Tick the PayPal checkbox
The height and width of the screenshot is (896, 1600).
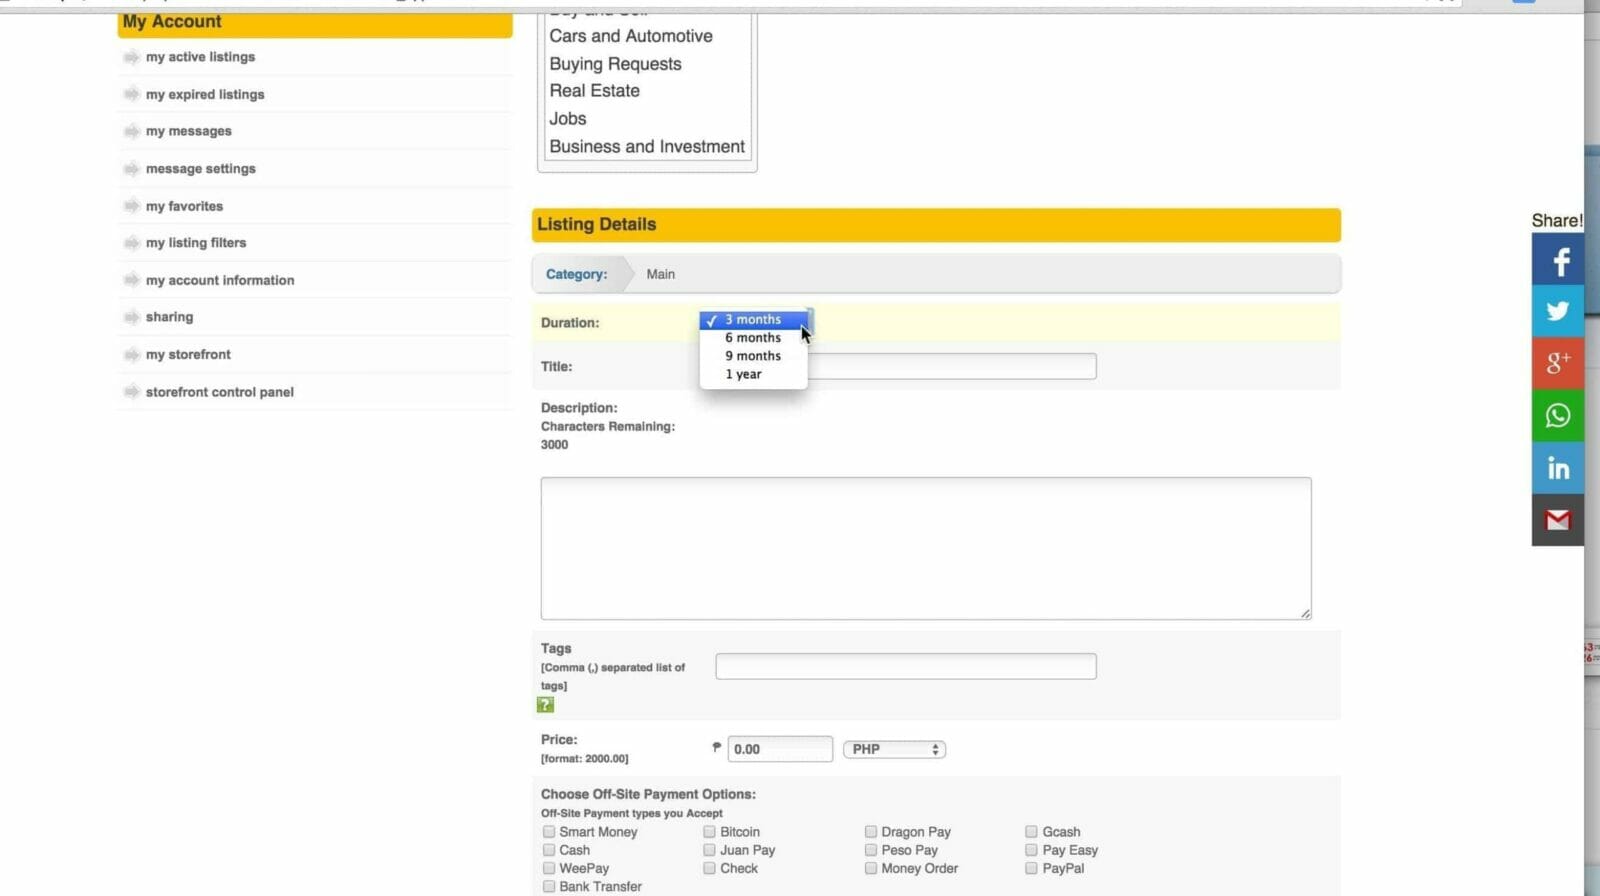[x=1031, y=868]
